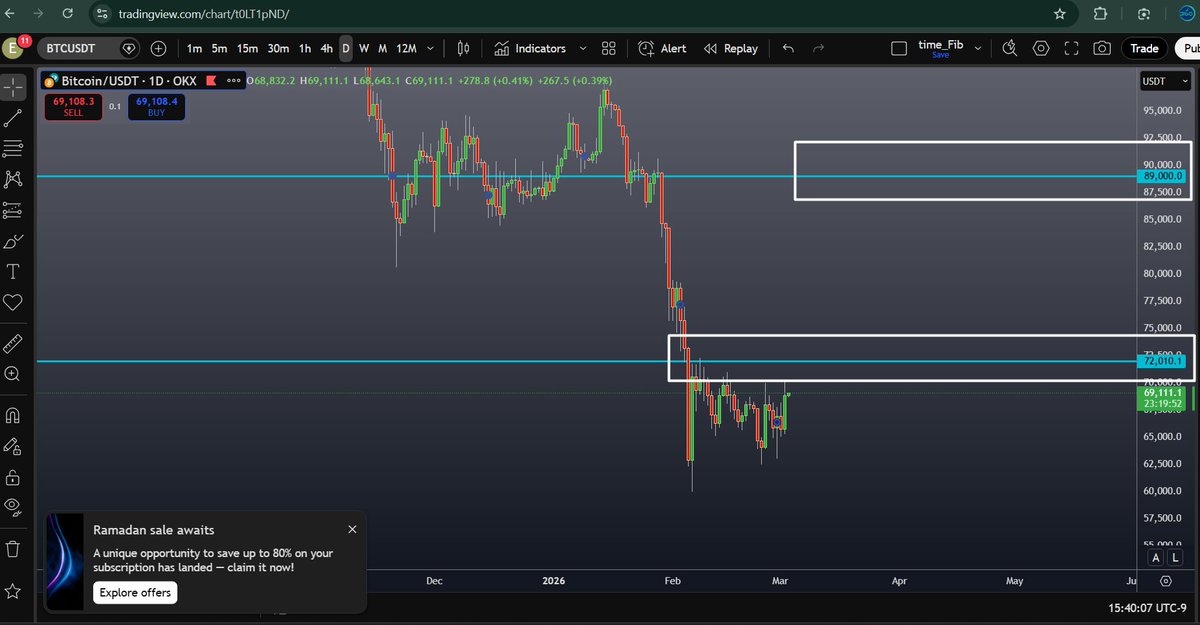Open the layout setup square icon
Screen dimensions: 1200x625
point(899,48)
